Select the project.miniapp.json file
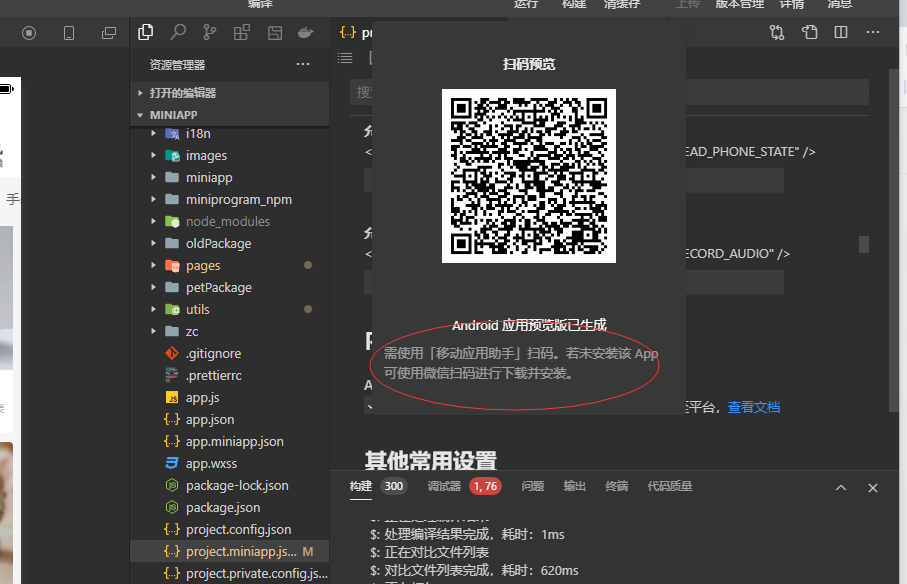Screen dimensions: 907x584 point(230,551)
